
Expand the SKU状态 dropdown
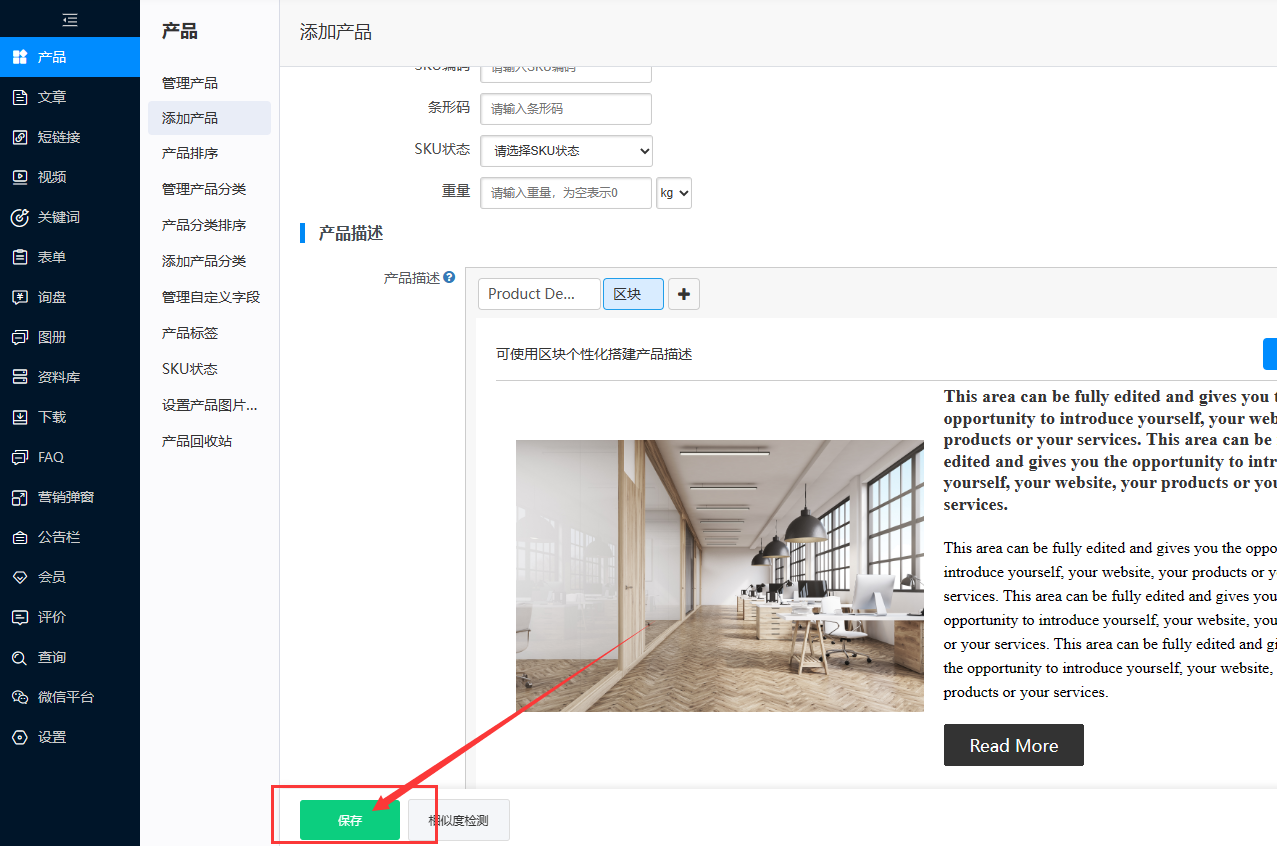point(566,151)
